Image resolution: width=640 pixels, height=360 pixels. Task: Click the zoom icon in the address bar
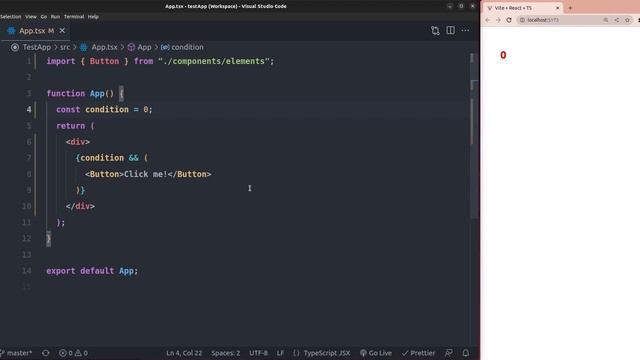pyautogui.click(x=606, y=20)
